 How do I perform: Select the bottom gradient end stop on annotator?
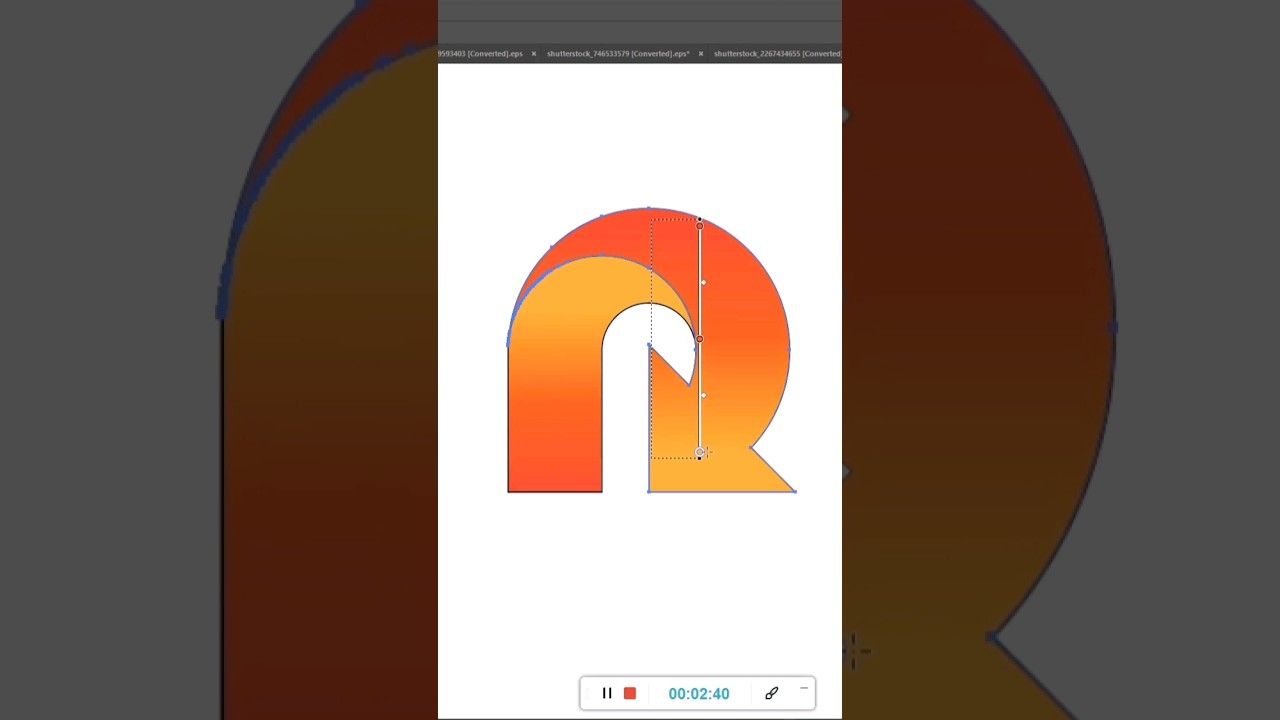[699, 452]
